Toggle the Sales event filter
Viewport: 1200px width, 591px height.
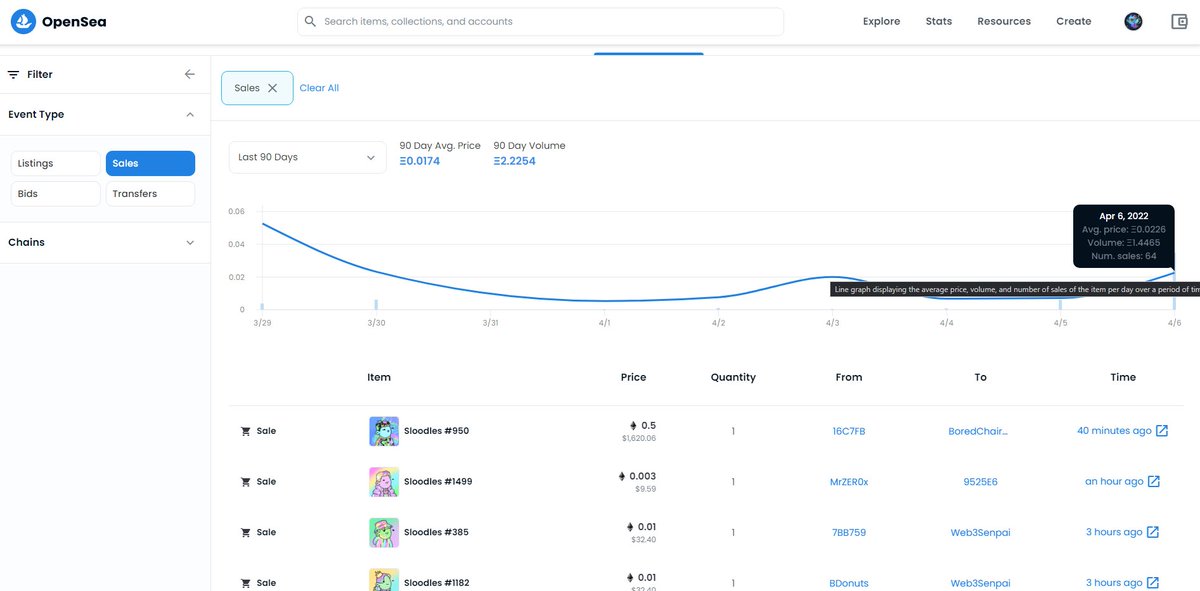150,163
